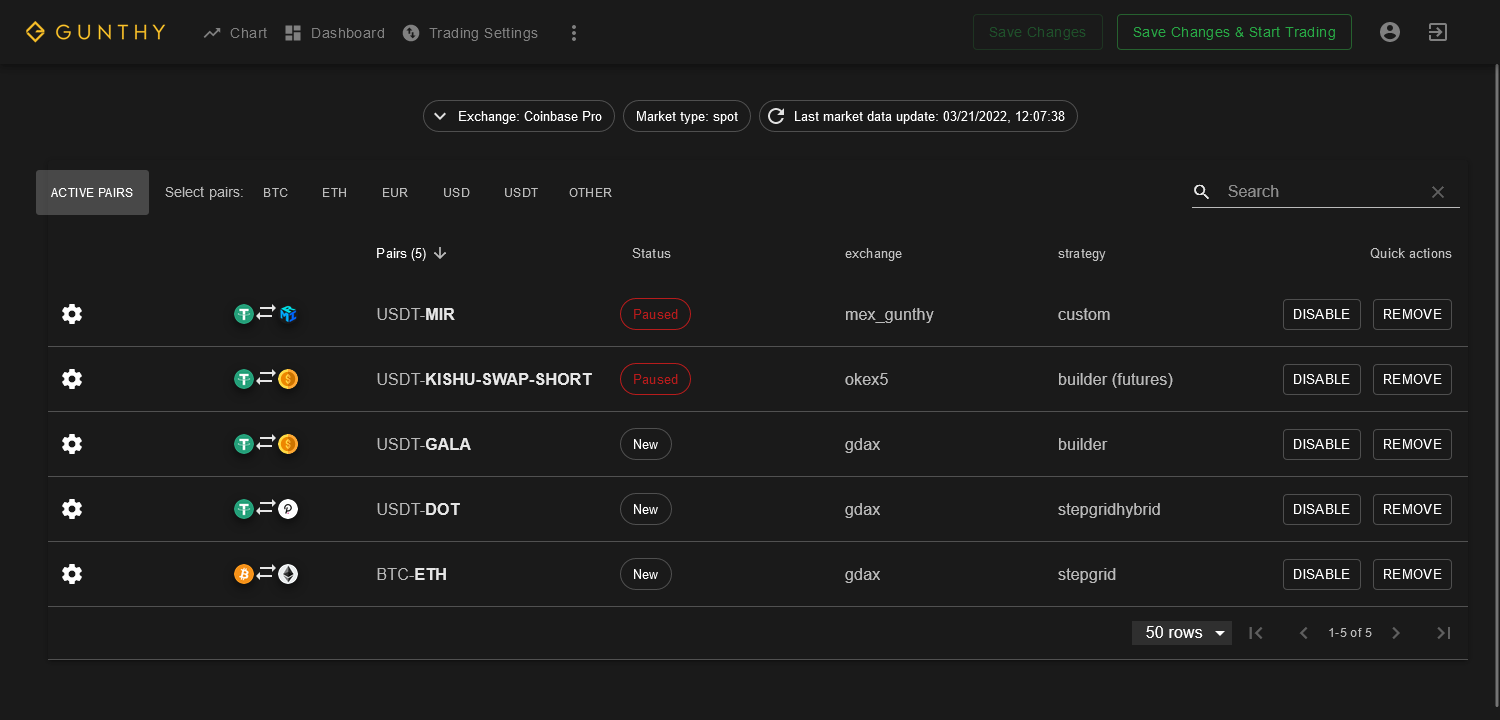The image size is (1500, 720).
Task: Select the USDT pairs tab
Action: pos(521,193)
